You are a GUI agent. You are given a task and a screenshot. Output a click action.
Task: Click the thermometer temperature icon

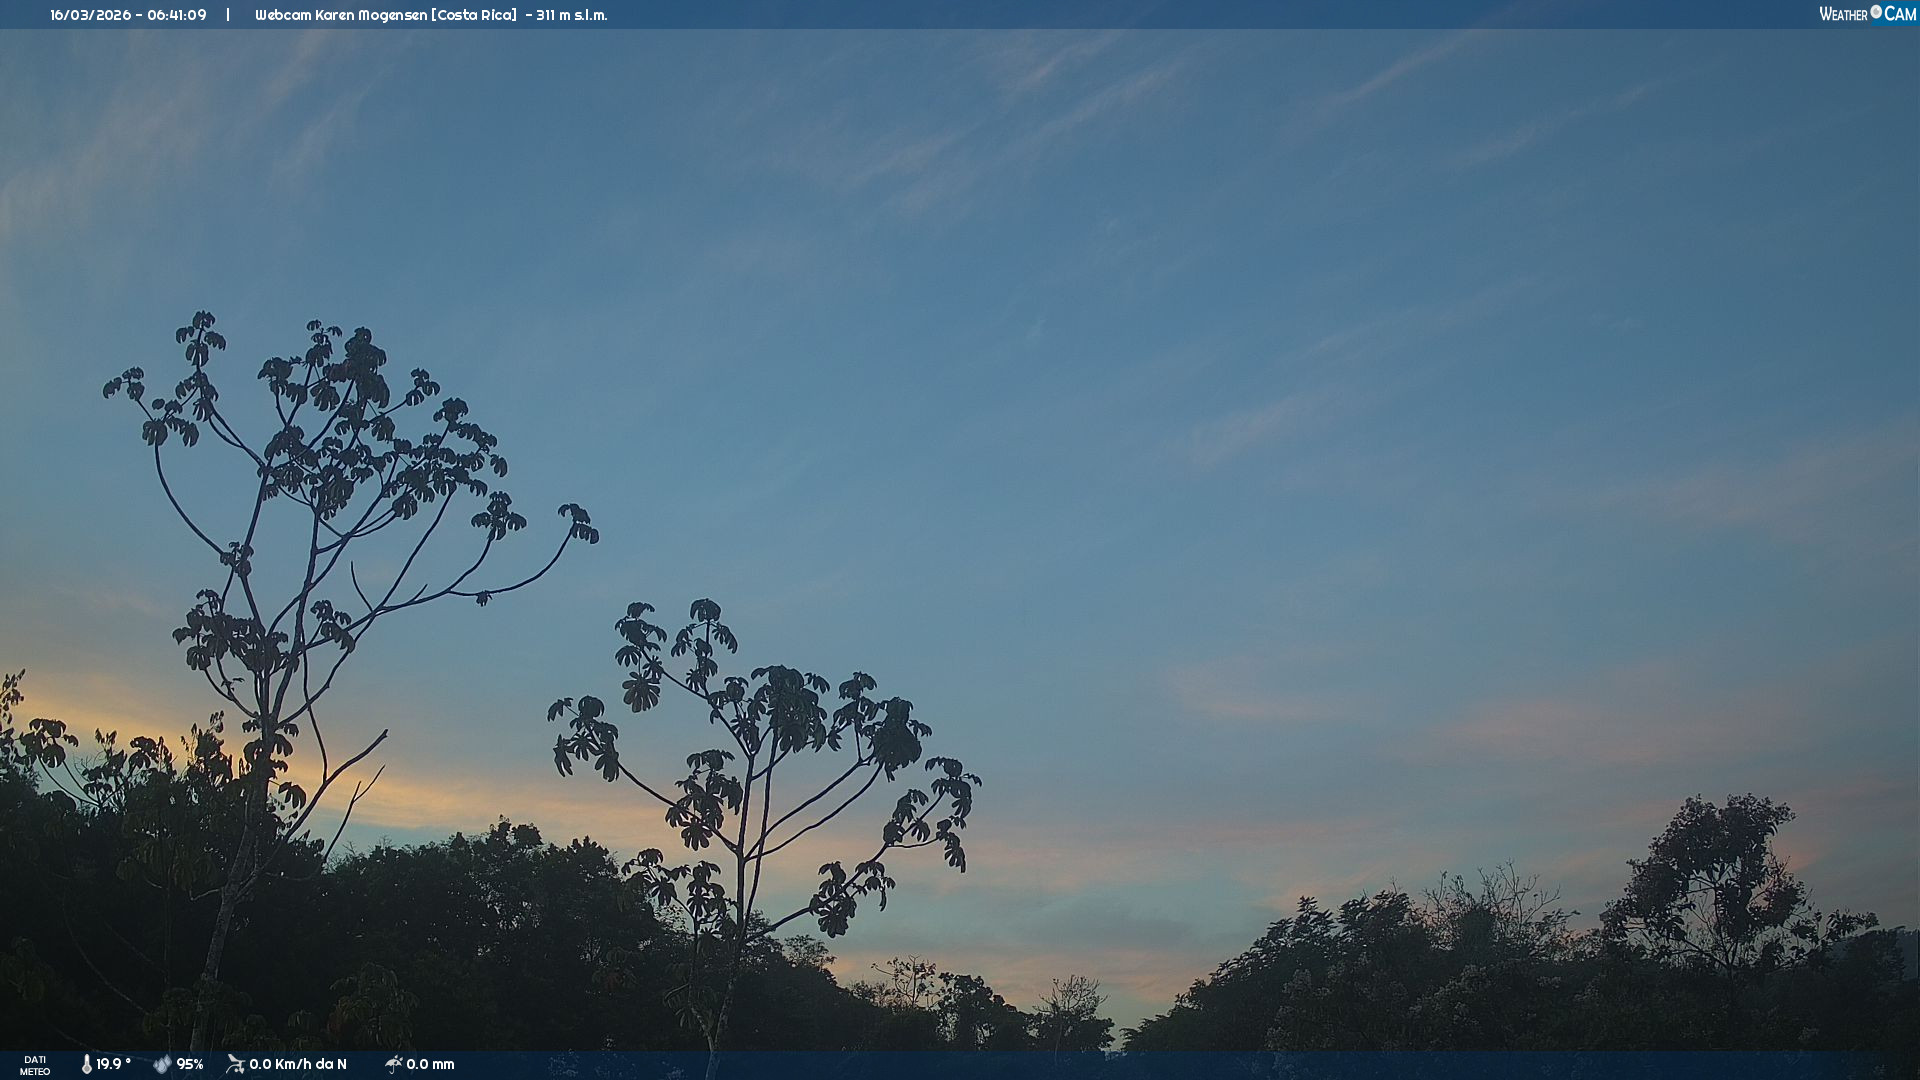point(86,1064)
